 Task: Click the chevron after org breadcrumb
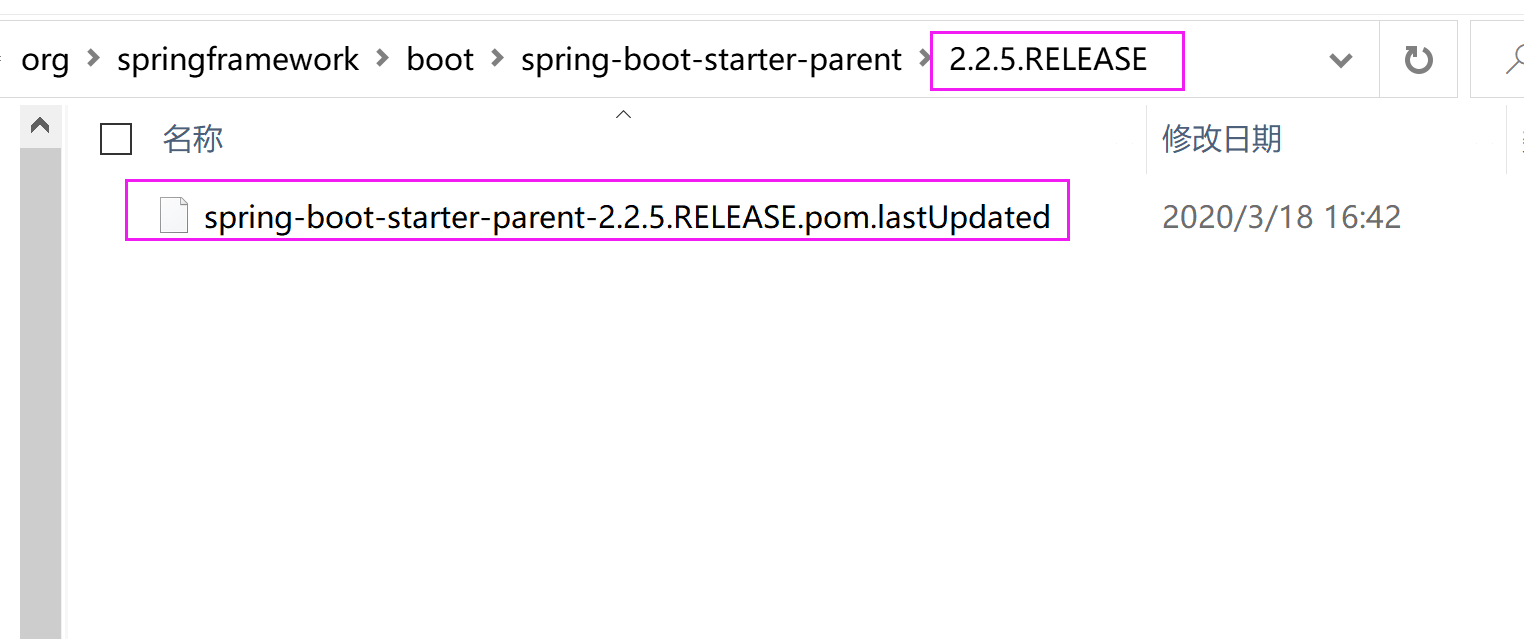(x=91, y=60)
